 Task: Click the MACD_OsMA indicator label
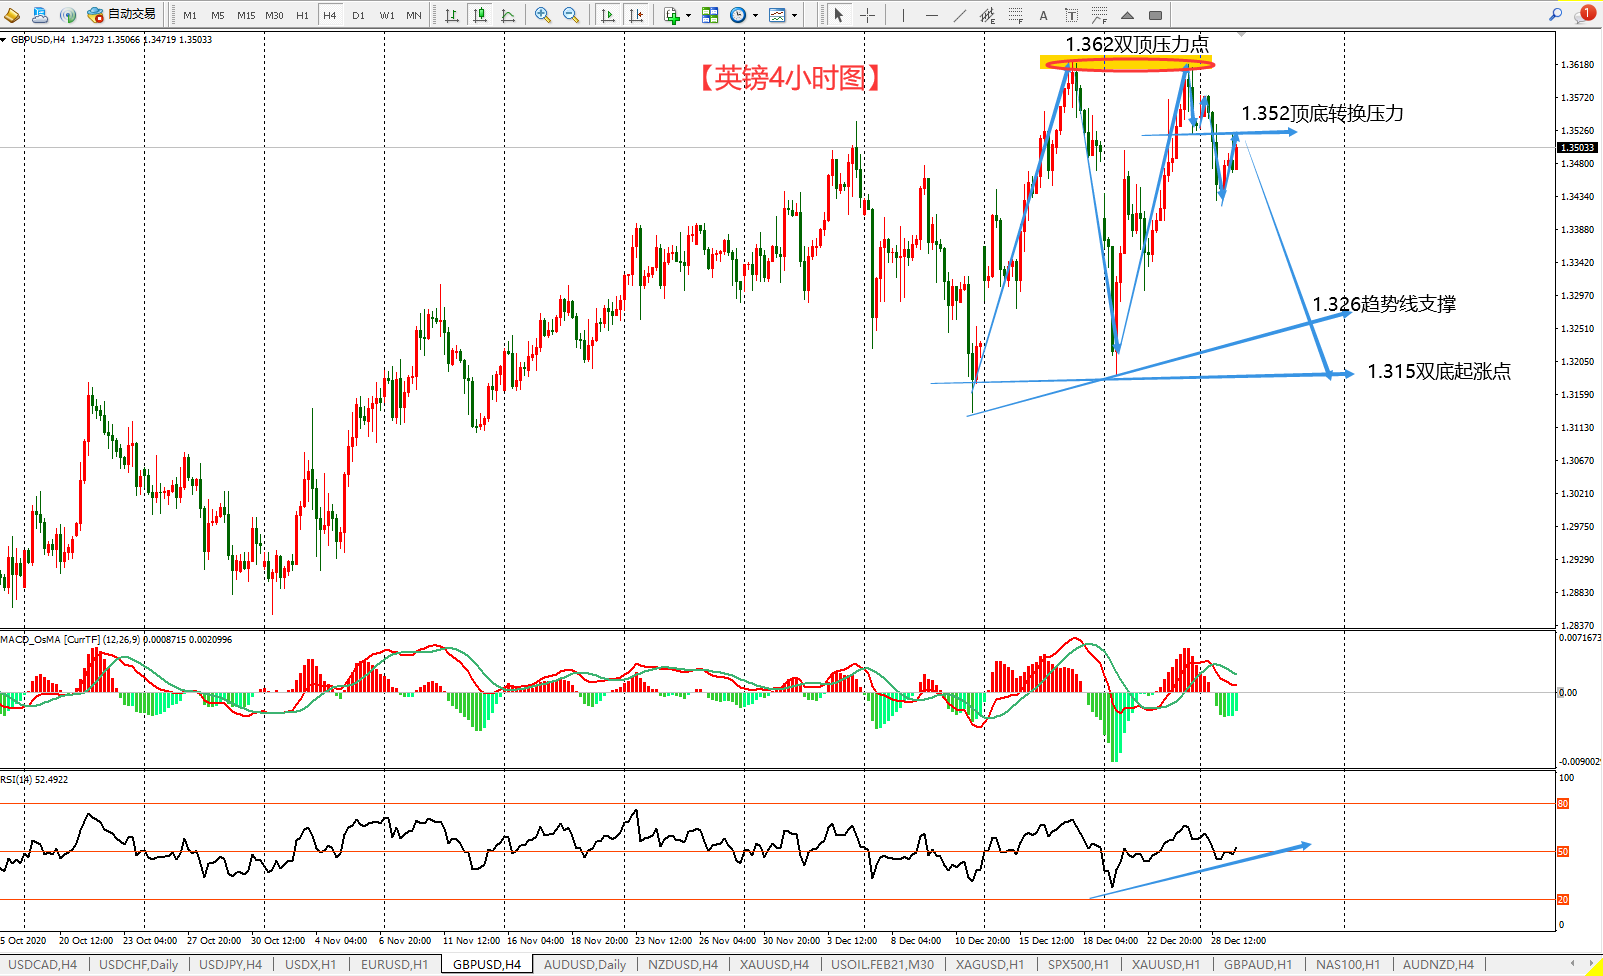pos(116,640)
